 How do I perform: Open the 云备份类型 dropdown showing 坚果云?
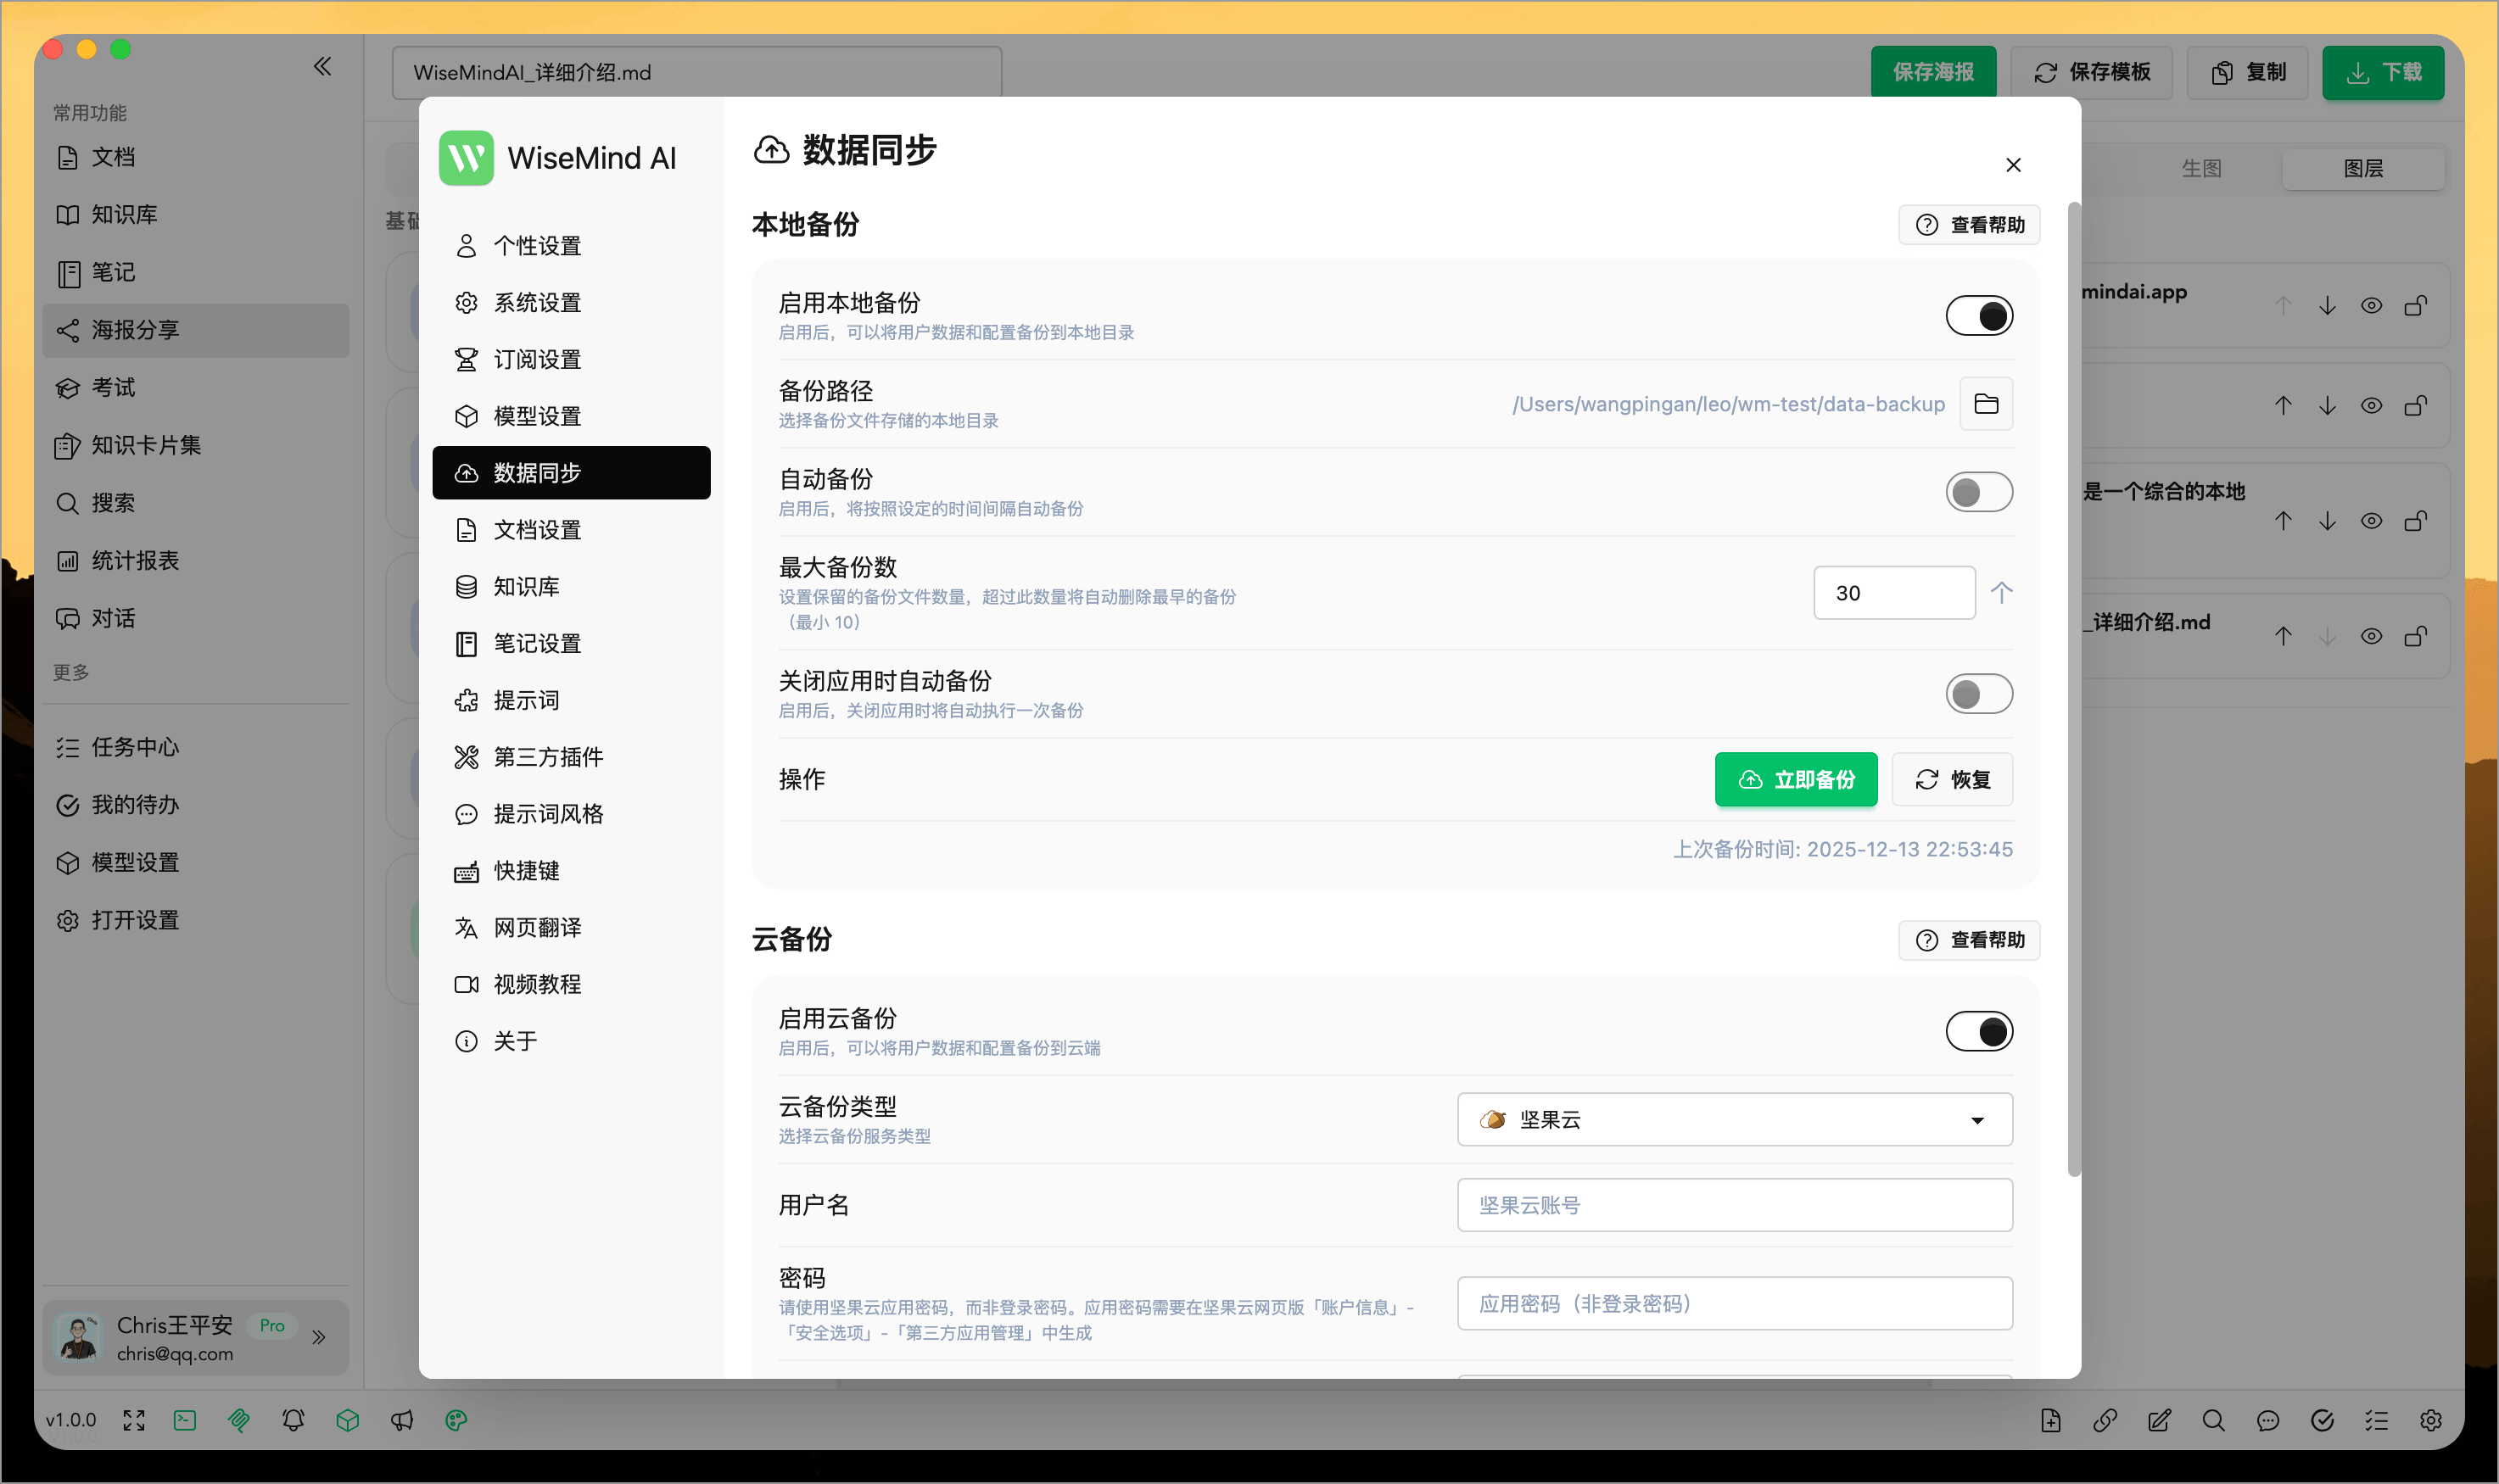pos(1733,1120)
